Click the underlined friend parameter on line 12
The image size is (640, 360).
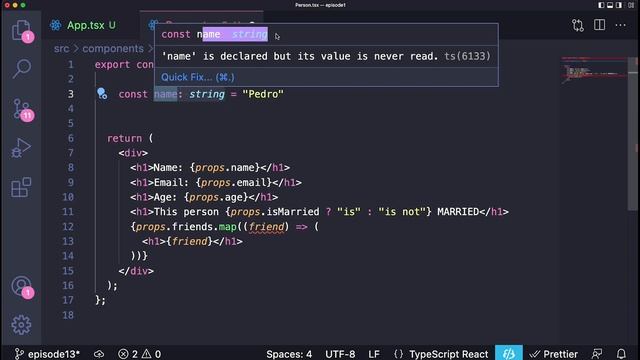pyautogui.click(x=266, y=227)
